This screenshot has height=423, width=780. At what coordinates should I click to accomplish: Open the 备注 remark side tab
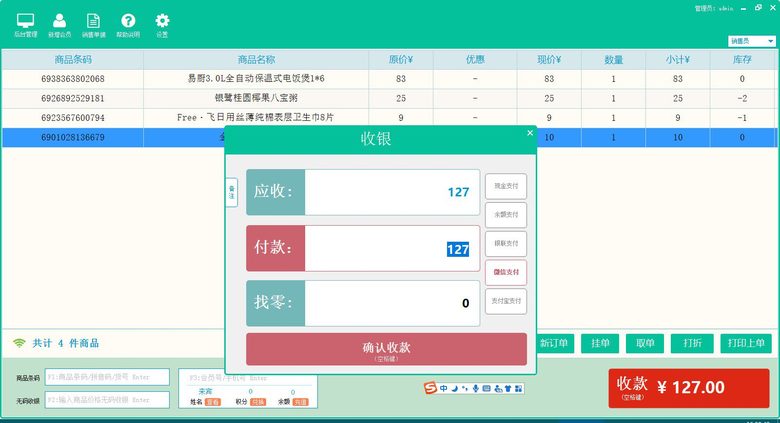(231, 192)
